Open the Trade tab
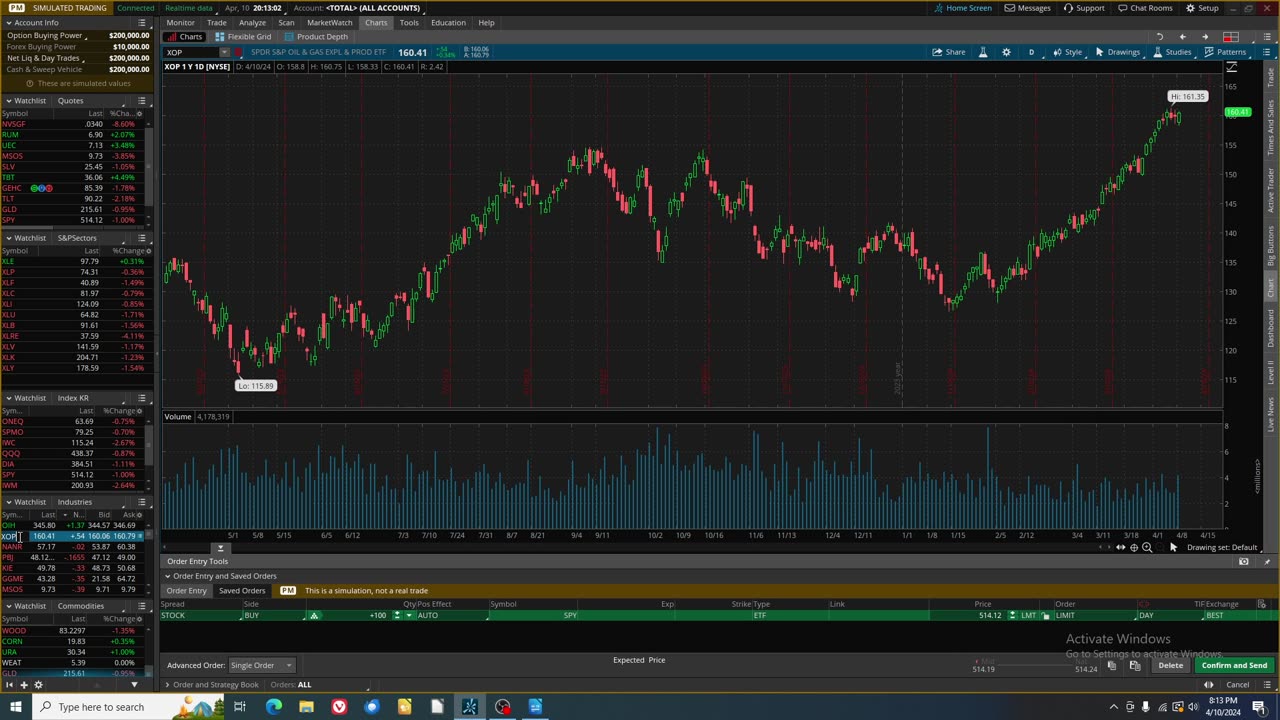This screenshot has height=720, width=1280. pyautogui.click(x=216, y=22)
